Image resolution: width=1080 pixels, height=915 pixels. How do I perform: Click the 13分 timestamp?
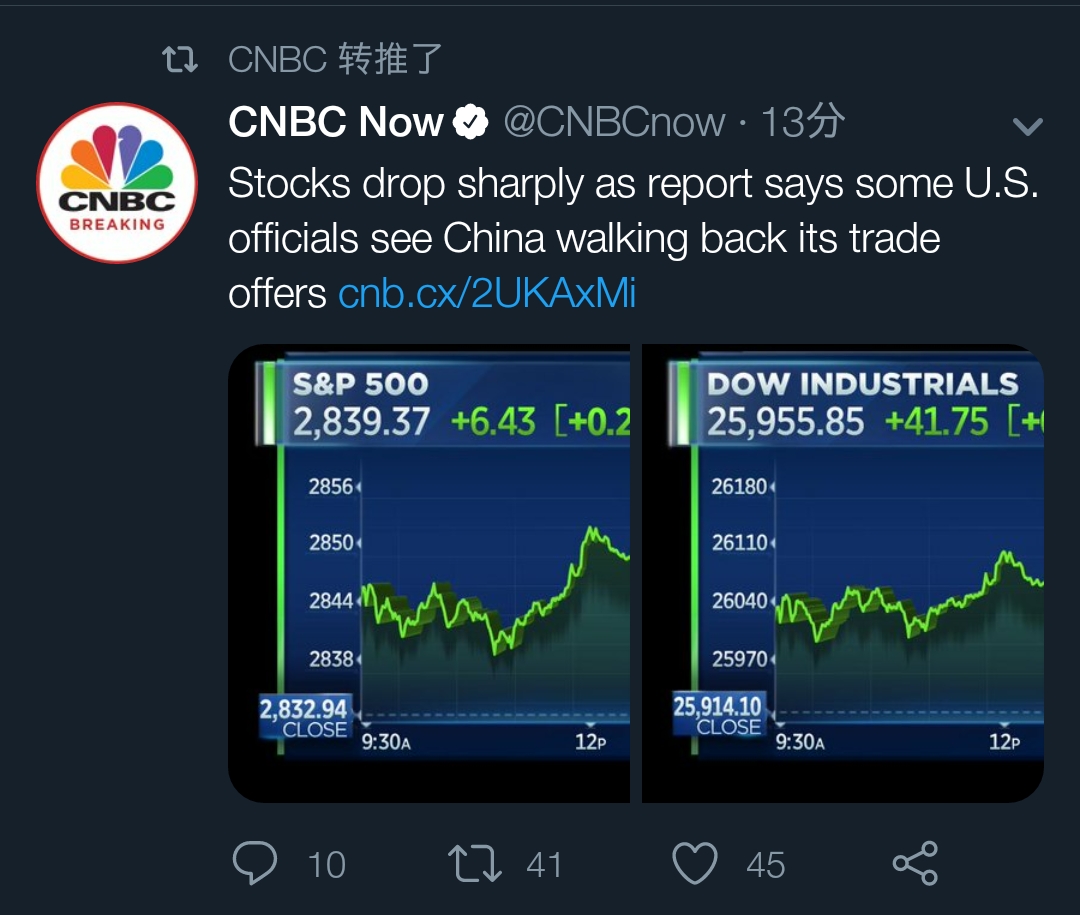[x=803, y=122]
